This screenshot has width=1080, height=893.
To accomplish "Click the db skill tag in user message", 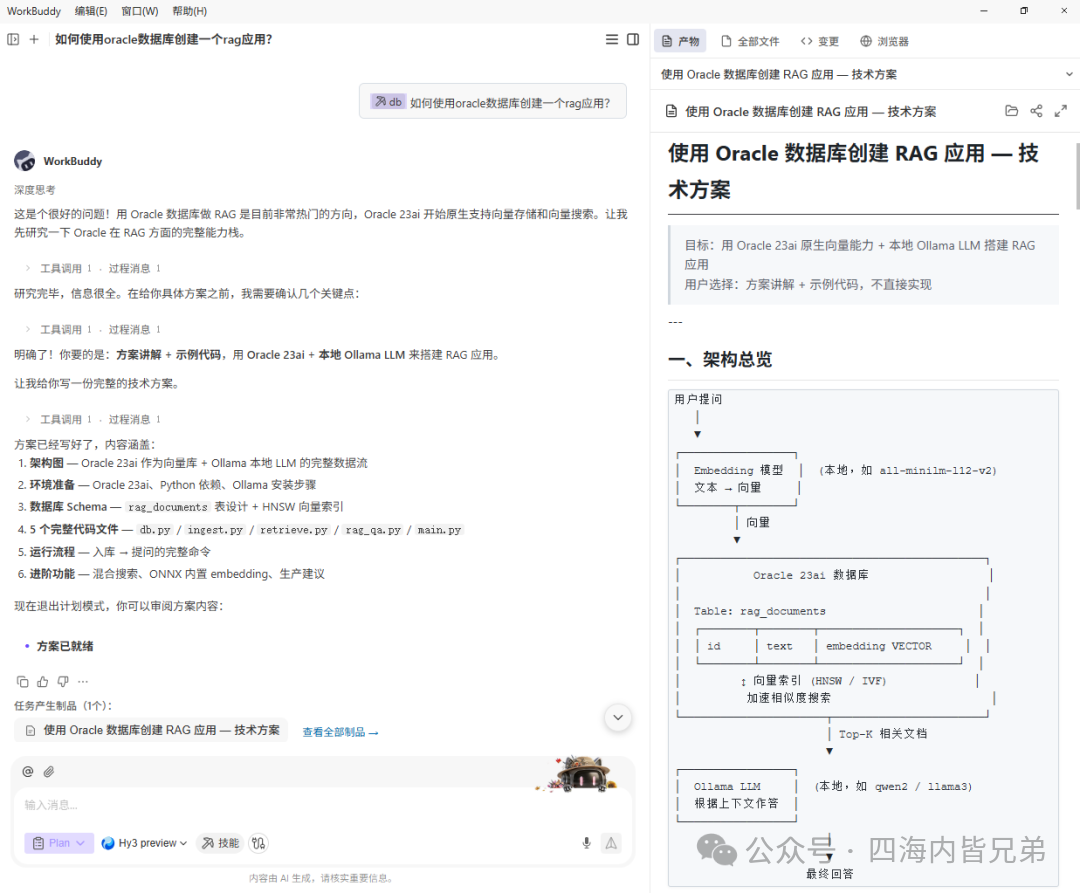I will 388,102.
